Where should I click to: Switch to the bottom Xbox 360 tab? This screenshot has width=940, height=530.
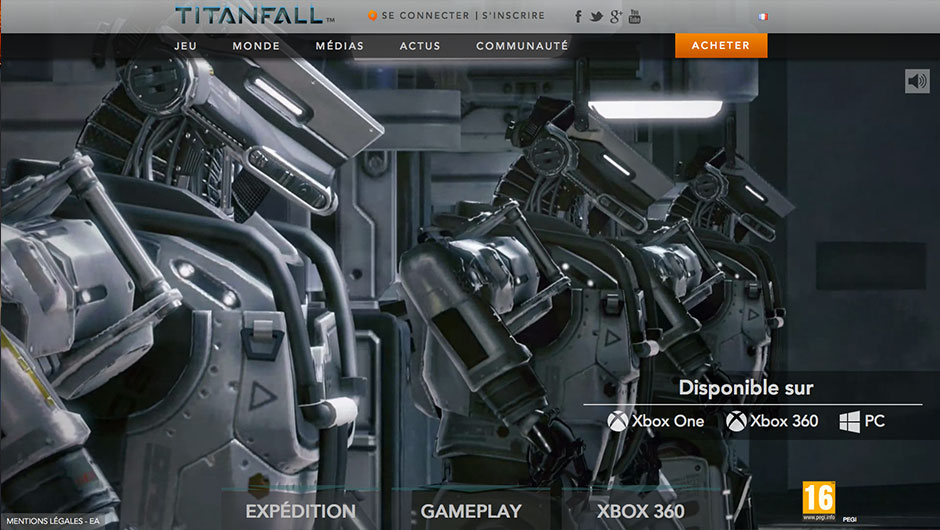(640, 511)
